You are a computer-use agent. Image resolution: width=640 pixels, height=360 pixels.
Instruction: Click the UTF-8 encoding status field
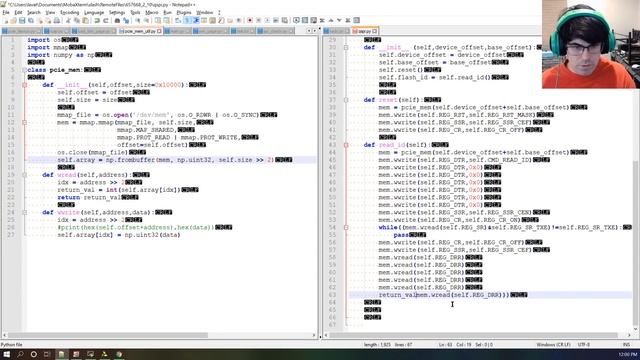click(x=584, y=344)
